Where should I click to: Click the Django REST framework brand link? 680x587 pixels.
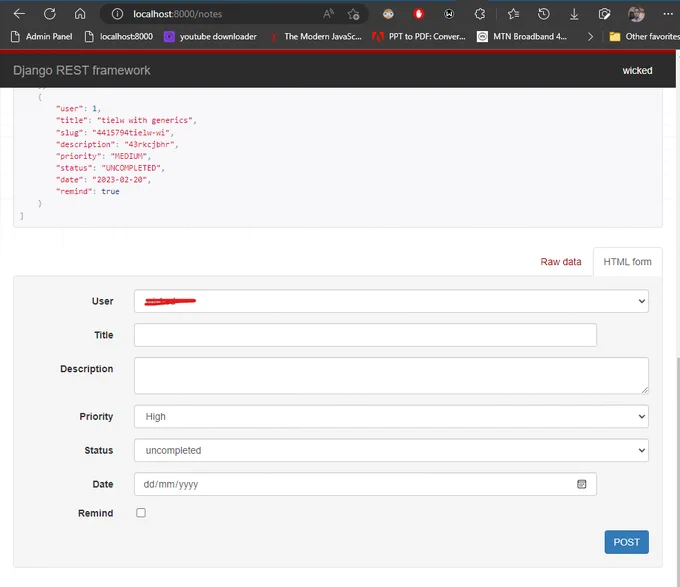(82, 70)
